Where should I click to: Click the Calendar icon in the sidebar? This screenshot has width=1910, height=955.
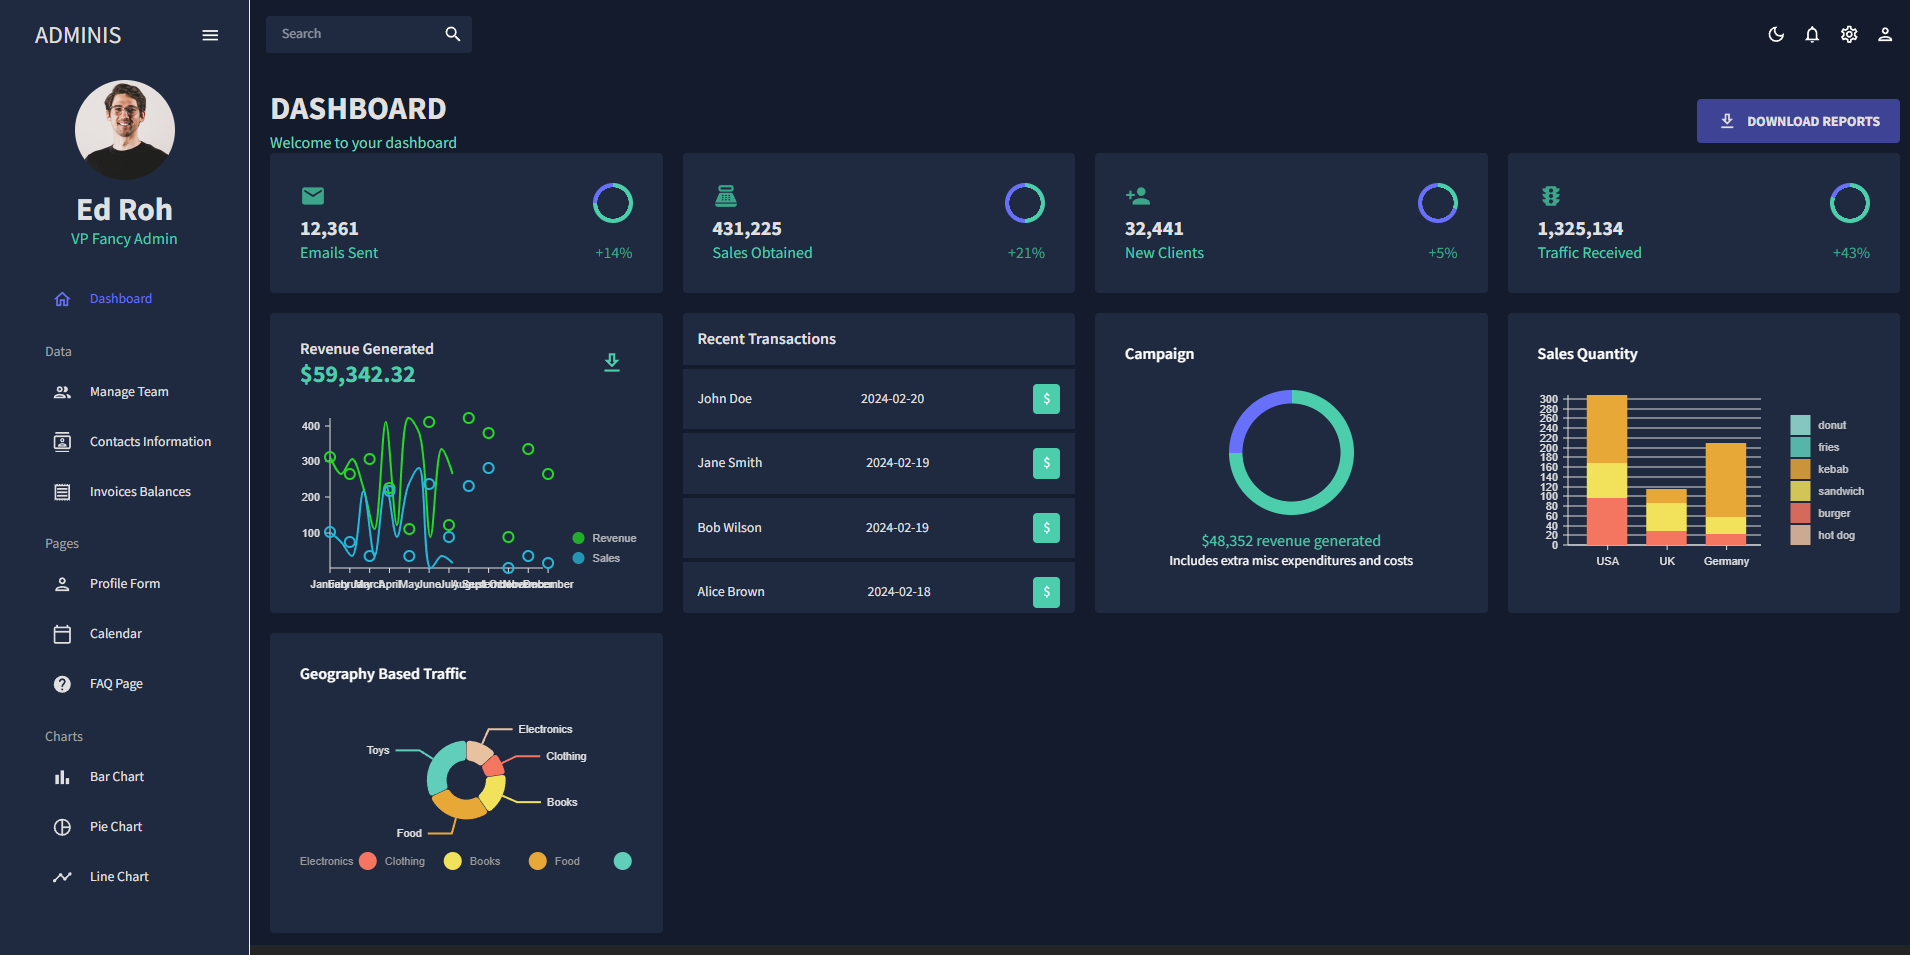[62, 633]
